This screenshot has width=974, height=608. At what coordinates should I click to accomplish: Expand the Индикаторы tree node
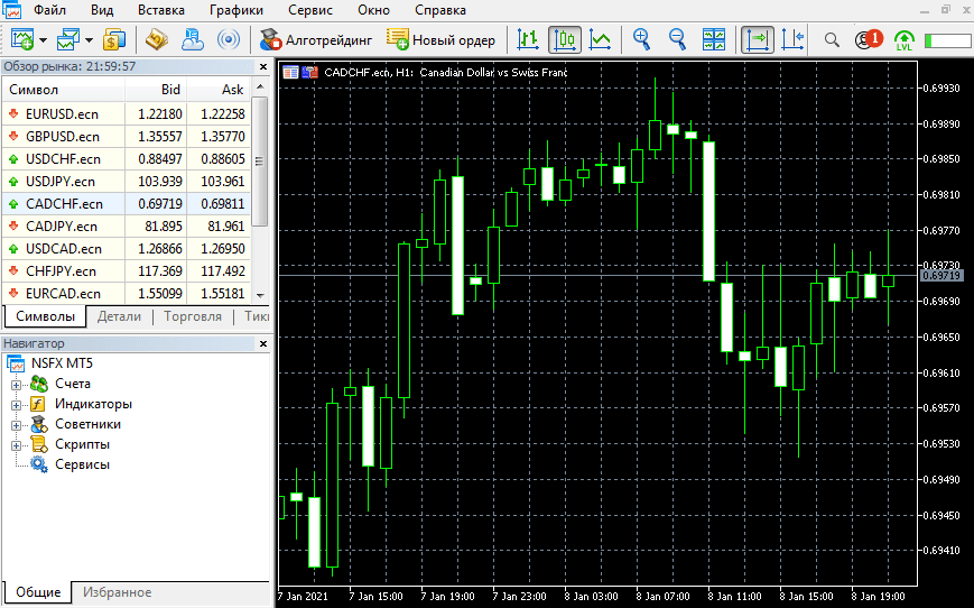[16, 405]
